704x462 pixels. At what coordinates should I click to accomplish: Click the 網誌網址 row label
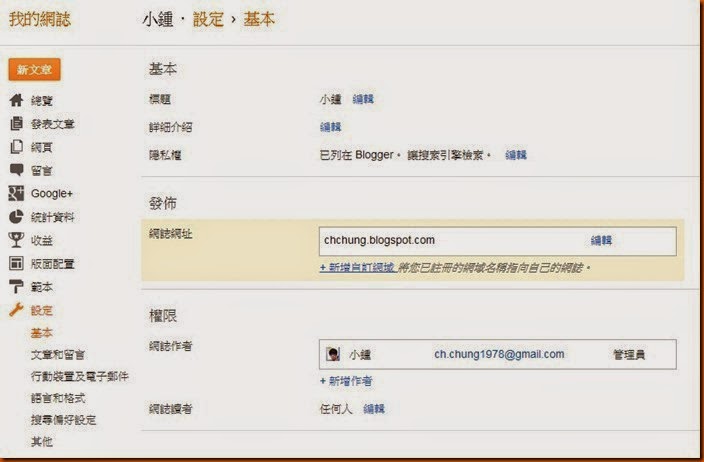click(x=171, y=233)
